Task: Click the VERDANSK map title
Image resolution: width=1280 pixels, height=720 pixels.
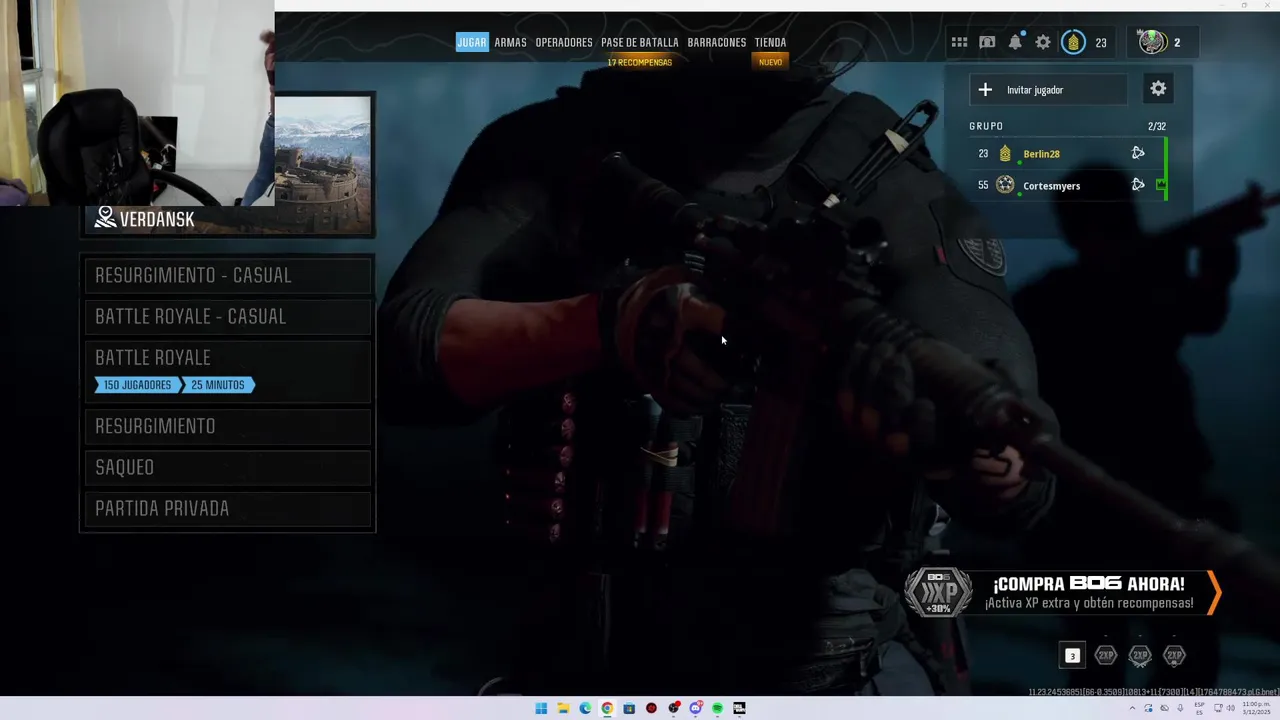Action: (x=157, y=219)
